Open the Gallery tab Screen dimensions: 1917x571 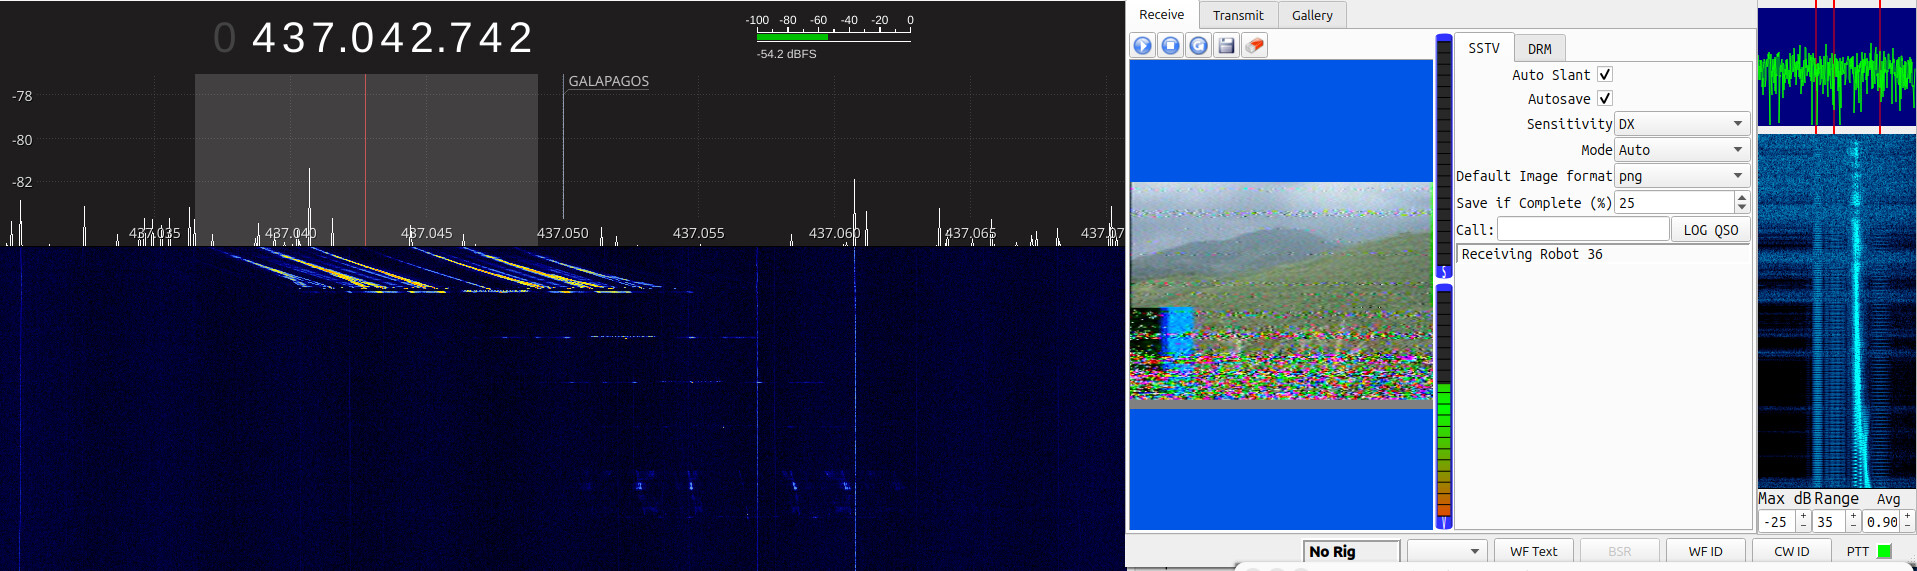tap(1312, 15)
